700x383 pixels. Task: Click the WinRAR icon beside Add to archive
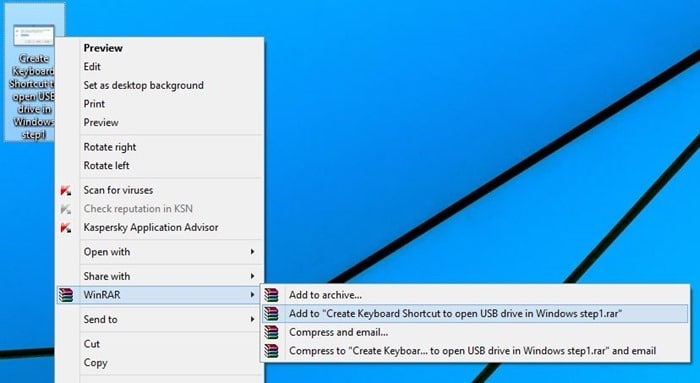tap(271, 295)
